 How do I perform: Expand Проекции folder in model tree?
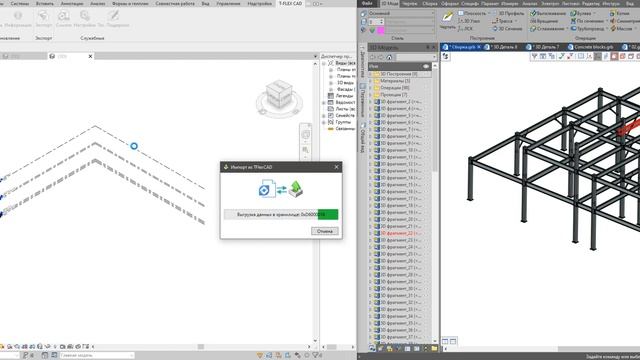371,95
